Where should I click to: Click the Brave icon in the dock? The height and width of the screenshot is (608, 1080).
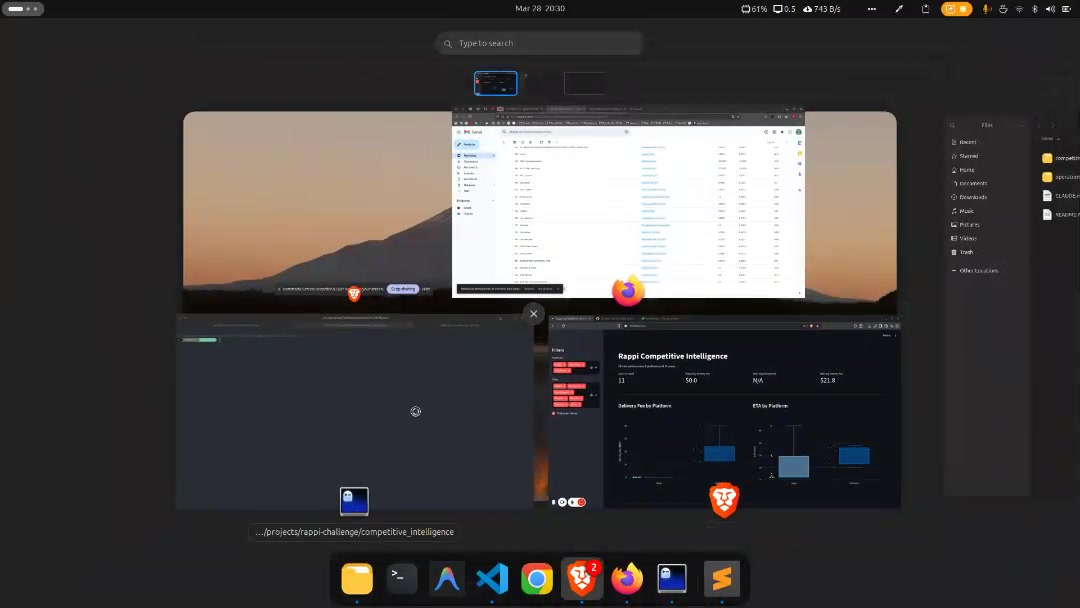pos(582,579)
